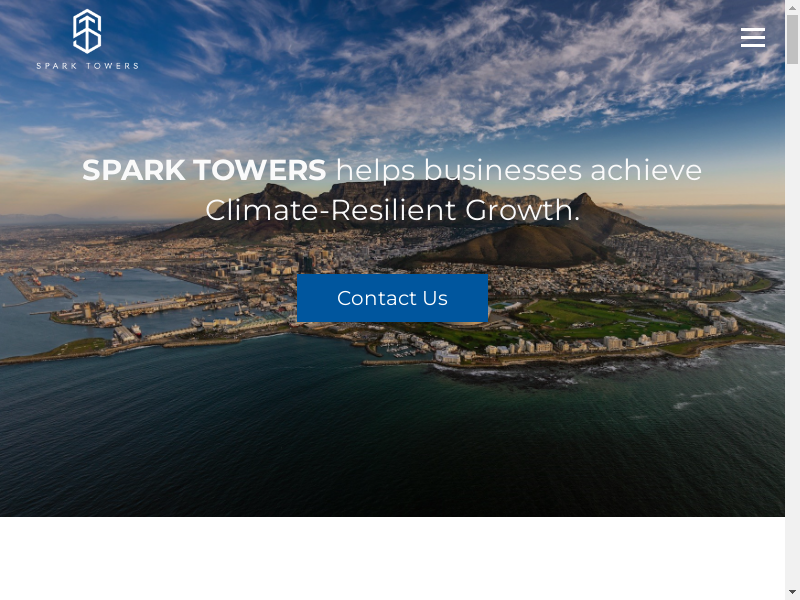The image size is (800, 600).
Task: Click the green park area in the photo
Action: (x=600, y=318)
